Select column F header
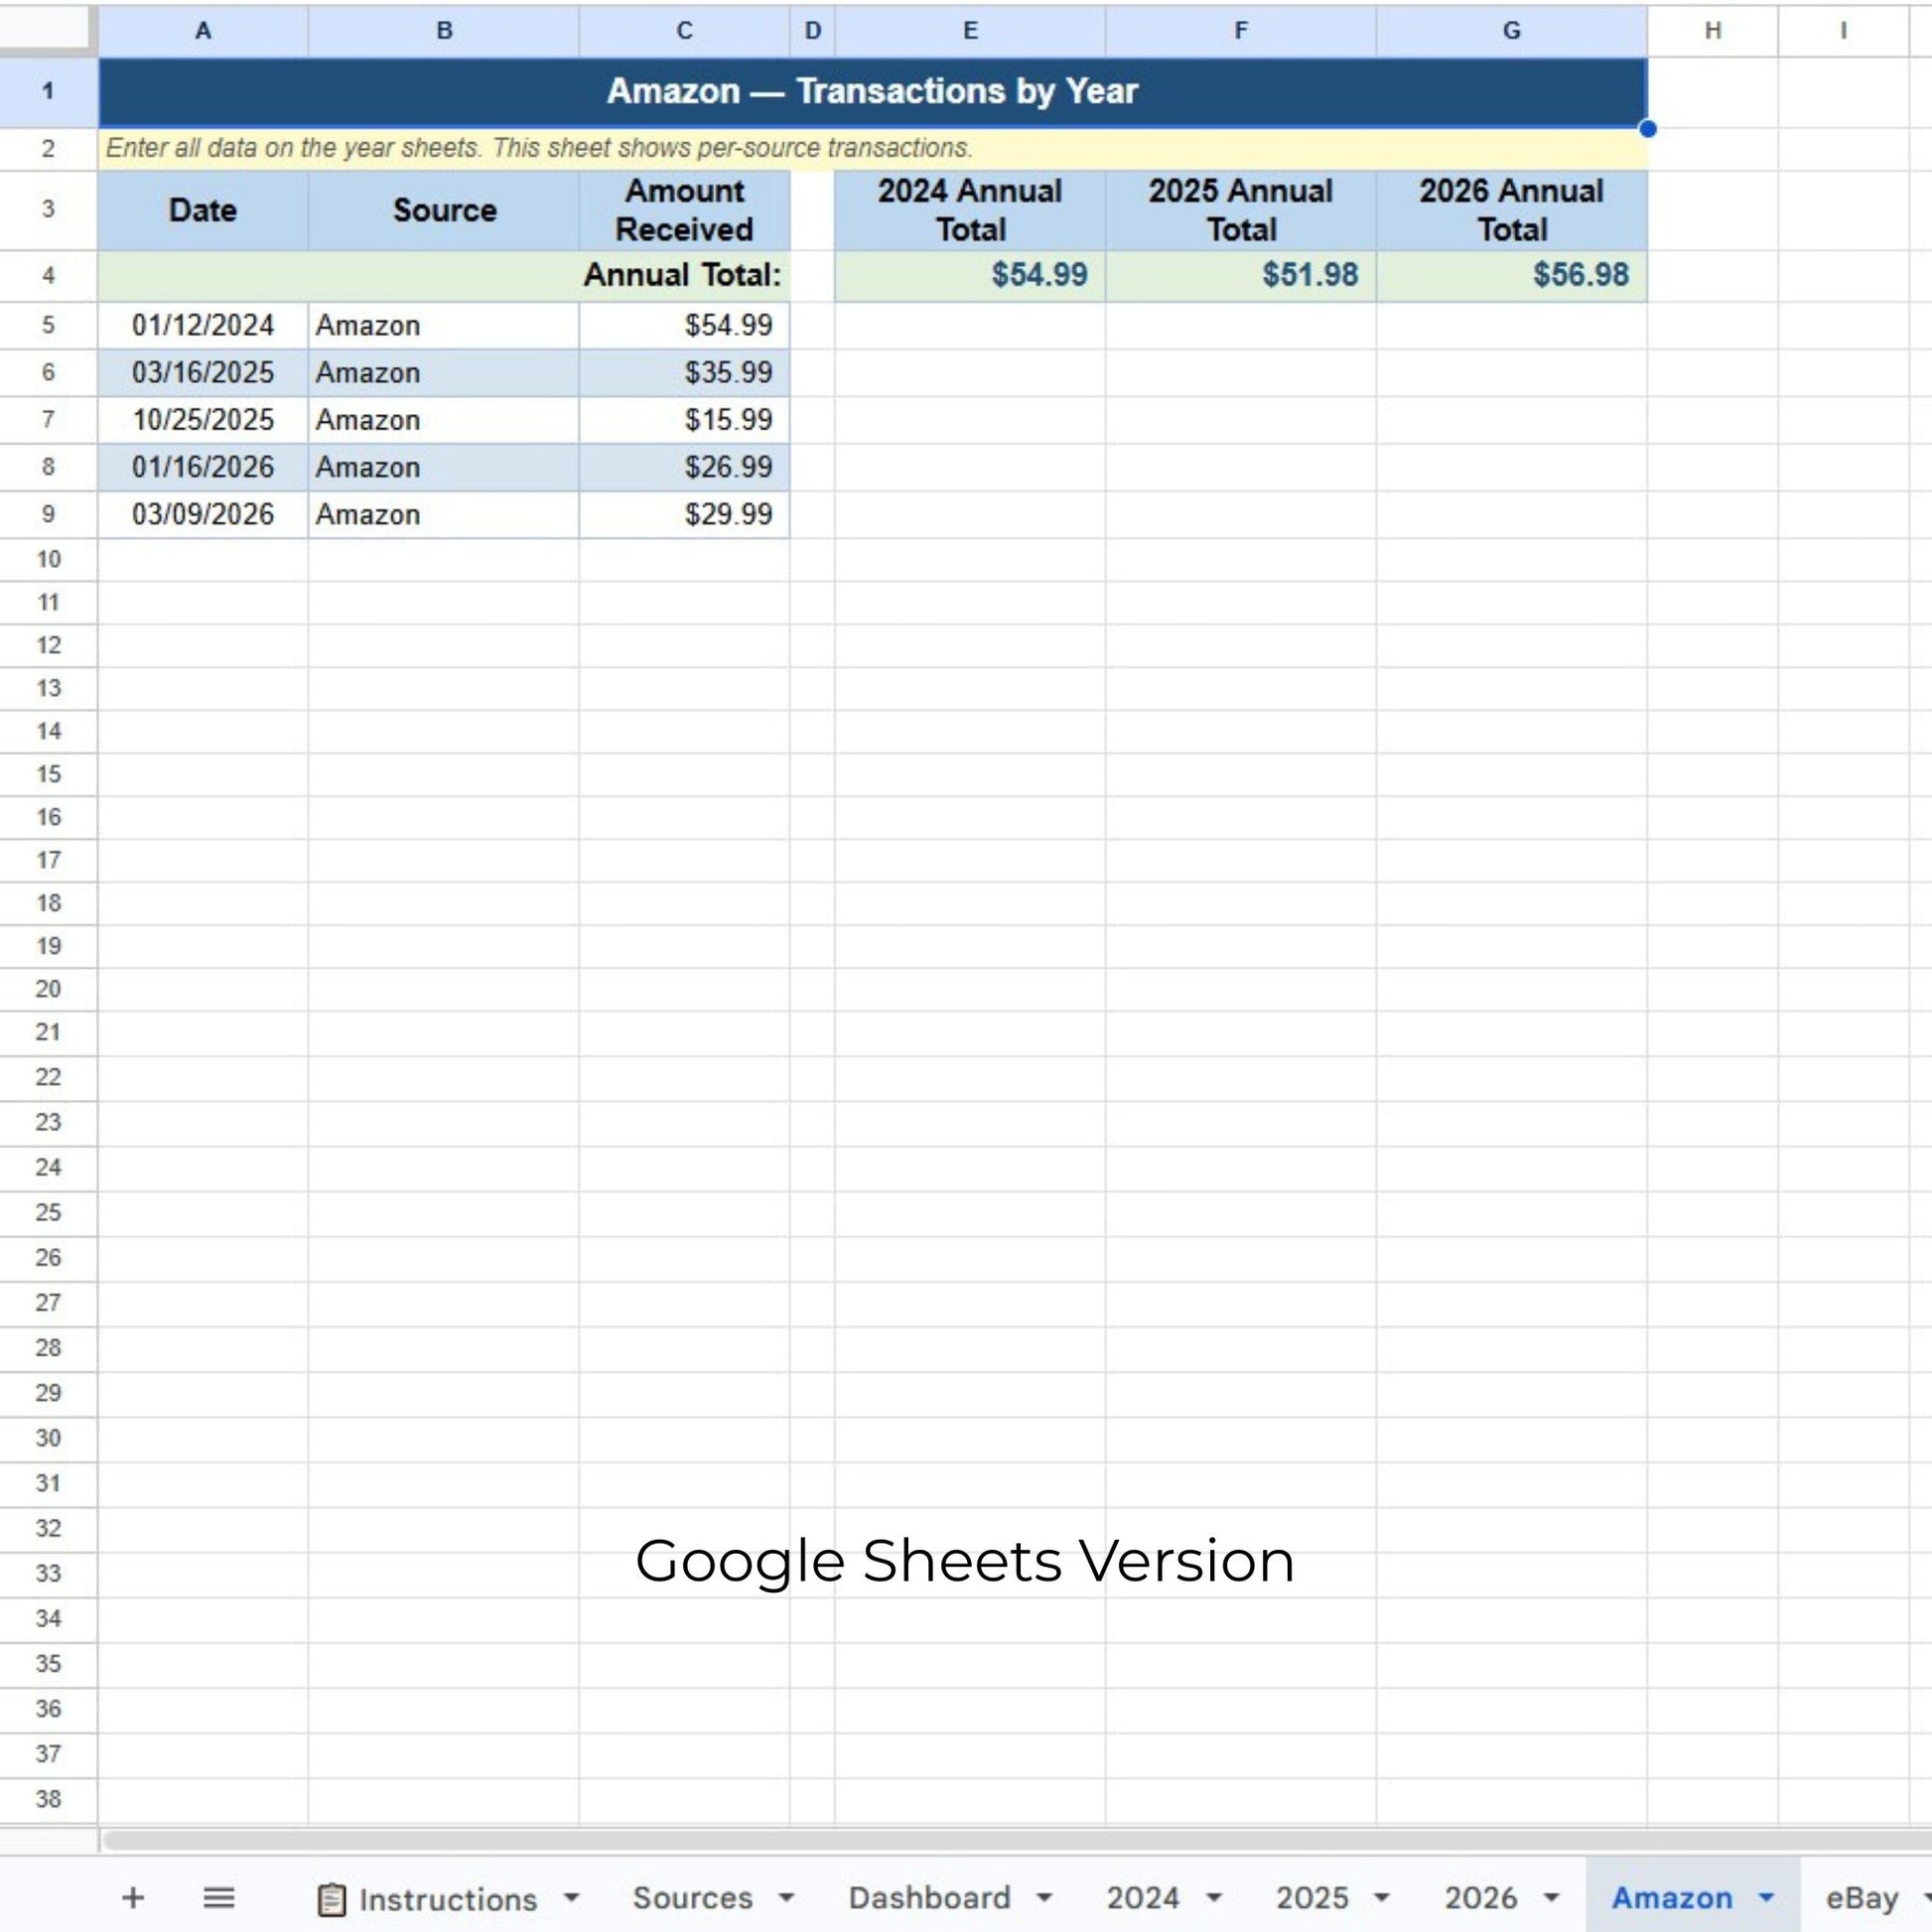Screen dimensions: 1932x1932 pyautogui.click(x=1241, y=31)
